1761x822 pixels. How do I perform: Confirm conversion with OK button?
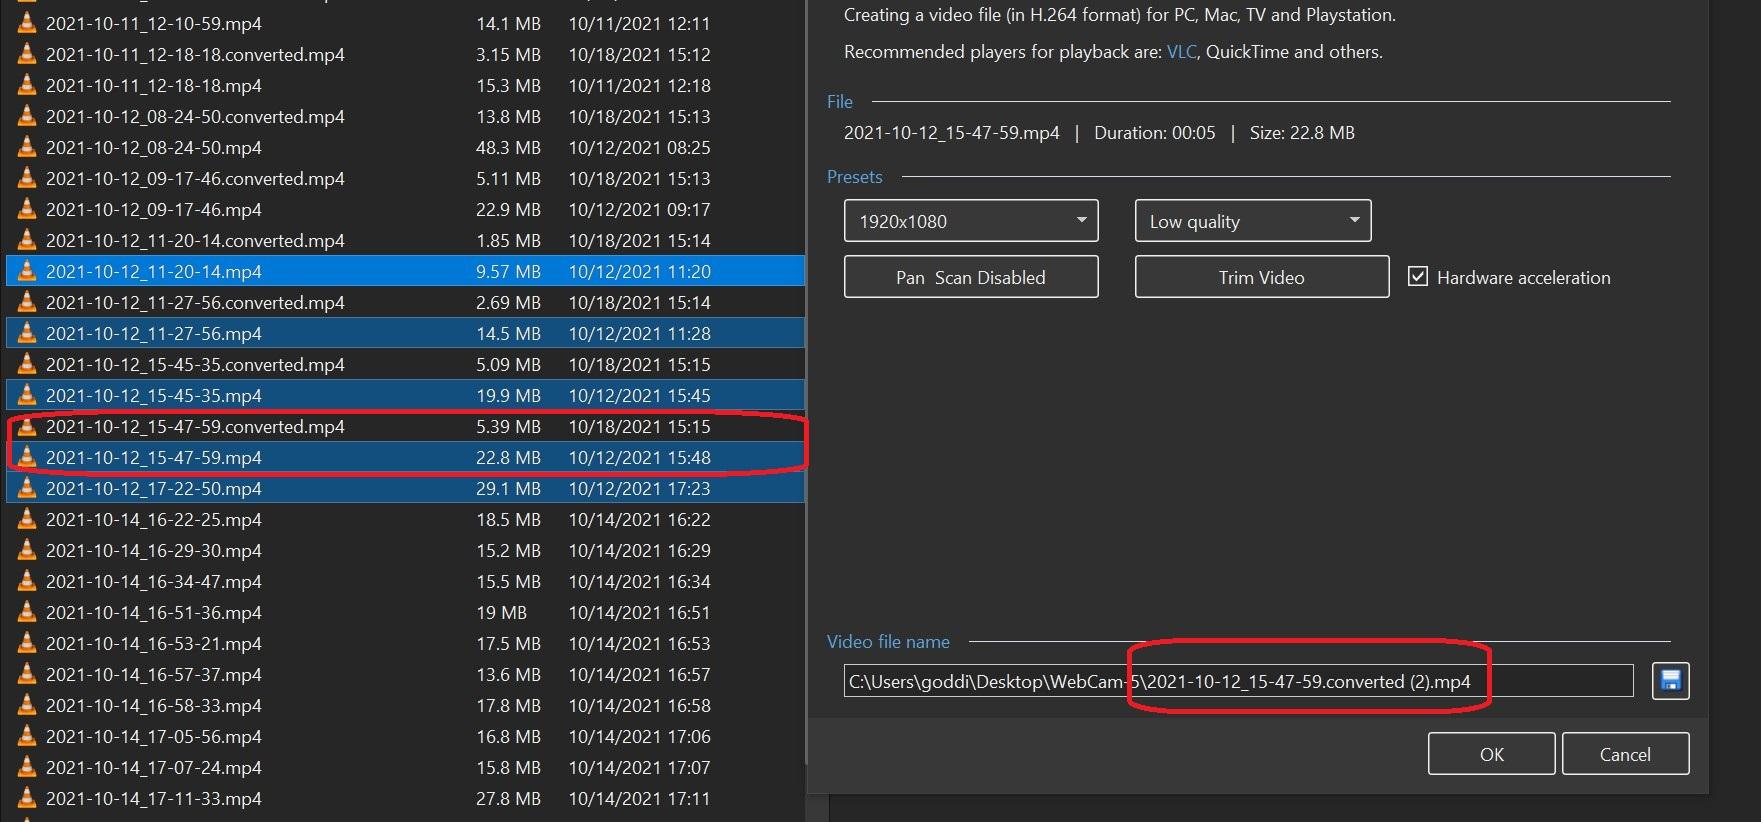tap(1491, 754)
